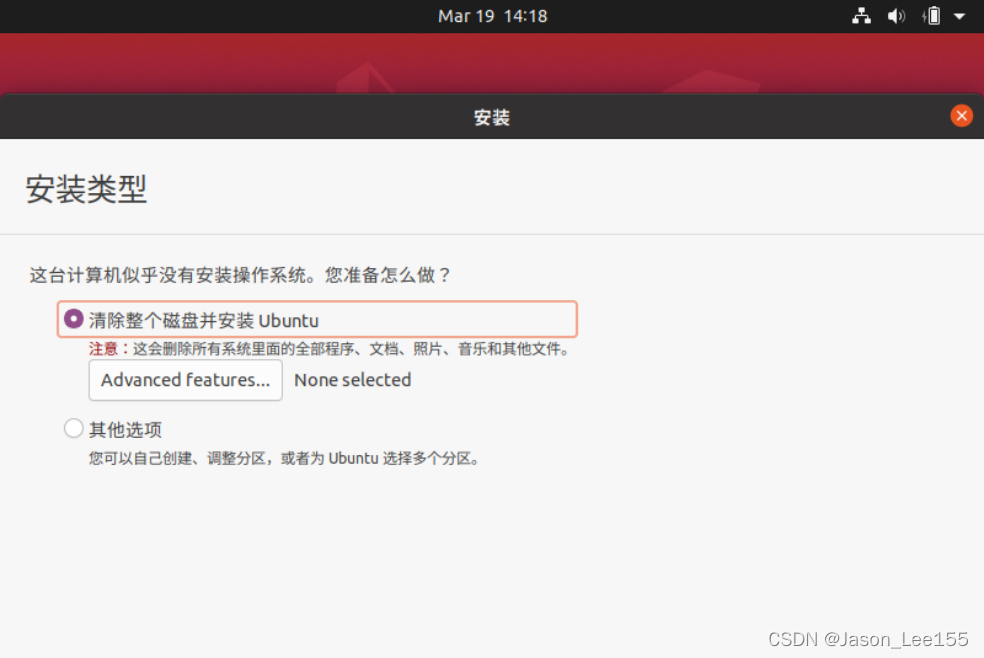This screenshot has height=658, width=984.
Task: Click the 这台计算机似乎没有安装操作系统 question text
Action: pos(240,275)
